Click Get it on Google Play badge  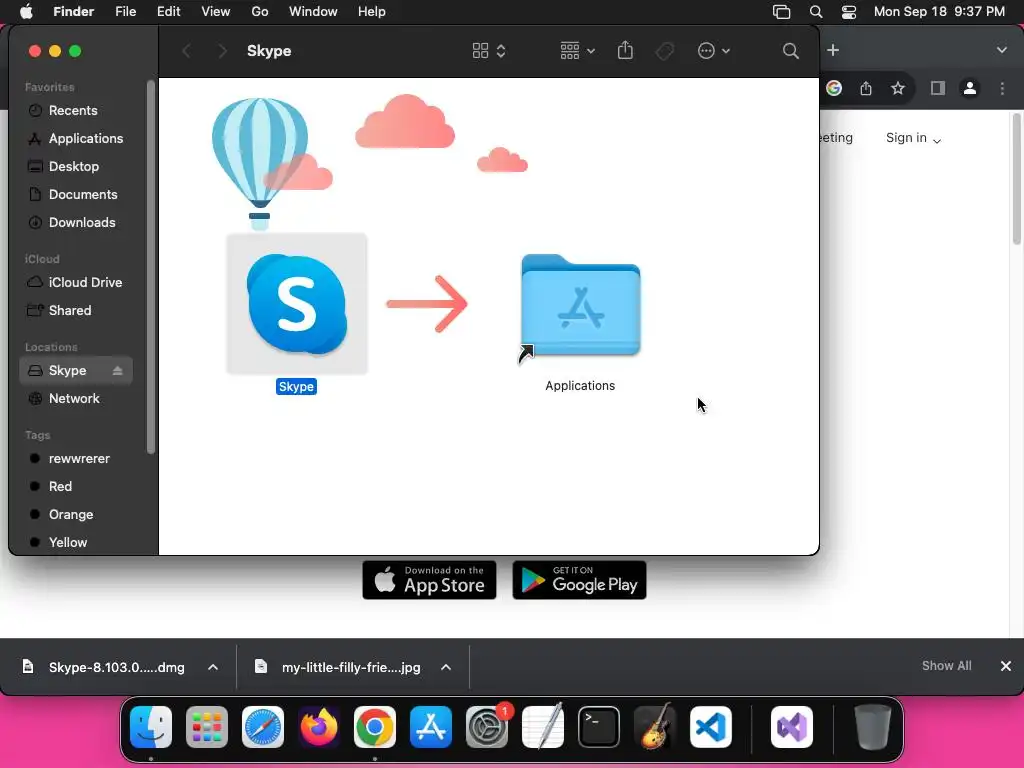point(579,580)
